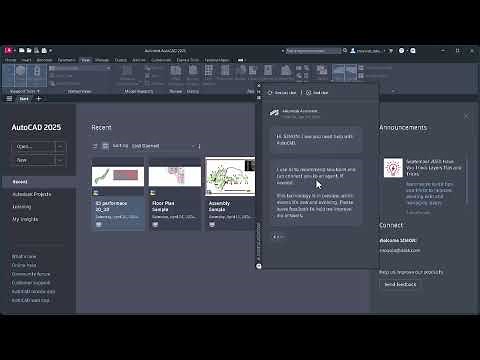Expand the Quick Access Toolbar customize arrow

pyautogui.click(x=51, y=51)
